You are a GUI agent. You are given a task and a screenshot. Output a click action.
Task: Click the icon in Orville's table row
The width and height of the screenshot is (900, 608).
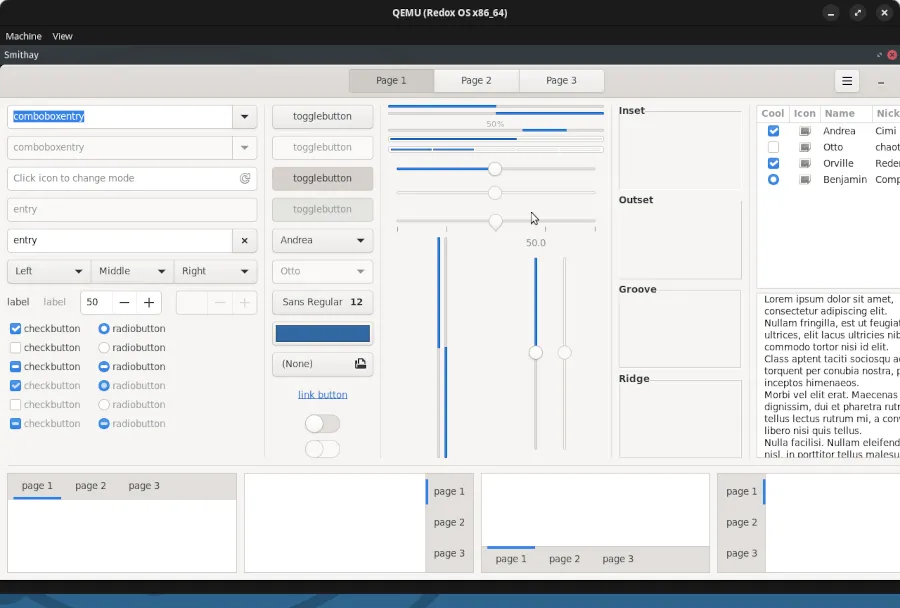[x=805, y=163]
